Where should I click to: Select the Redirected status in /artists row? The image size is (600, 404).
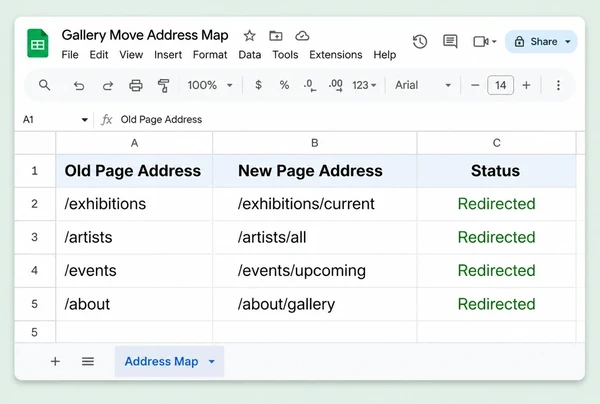(497, 237)
